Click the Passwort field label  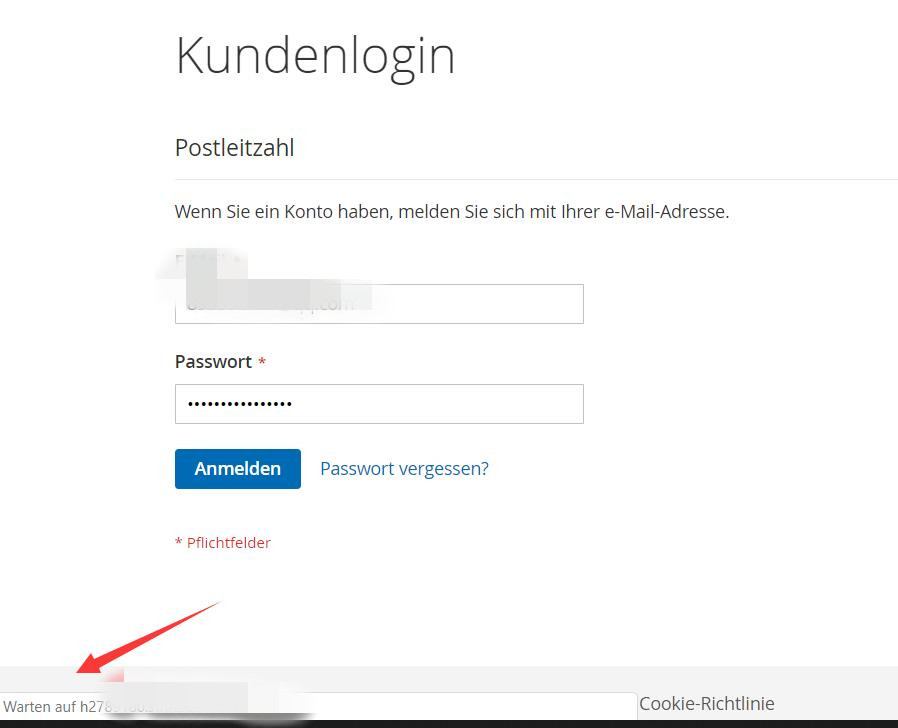213,361
